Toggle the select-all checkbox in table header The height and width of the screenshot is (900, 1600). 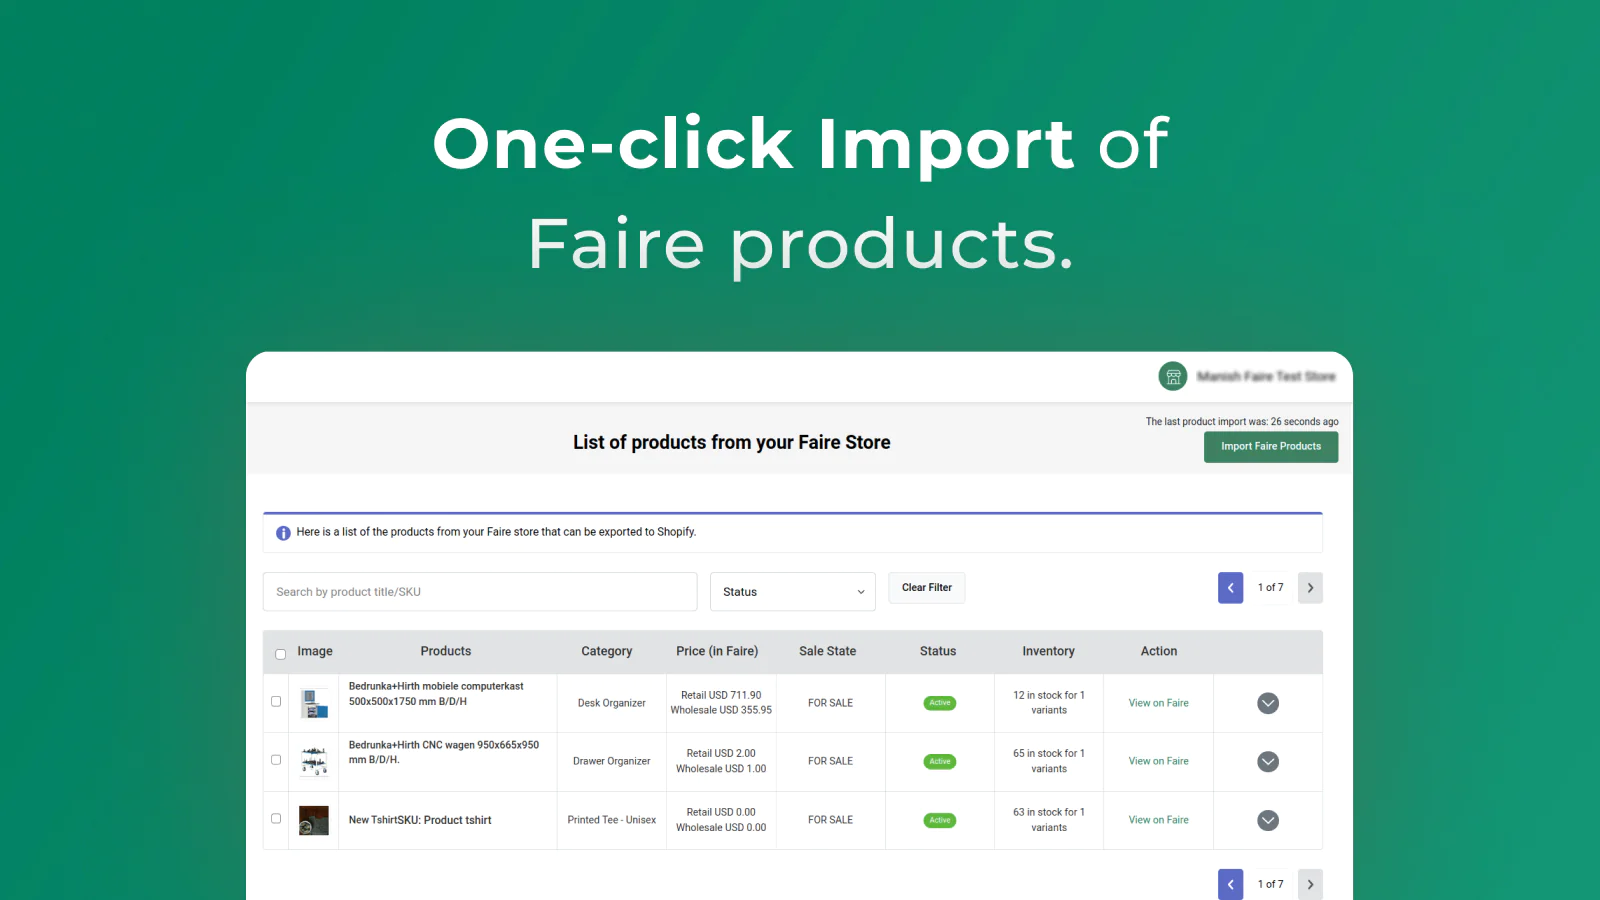pos(280,654)
